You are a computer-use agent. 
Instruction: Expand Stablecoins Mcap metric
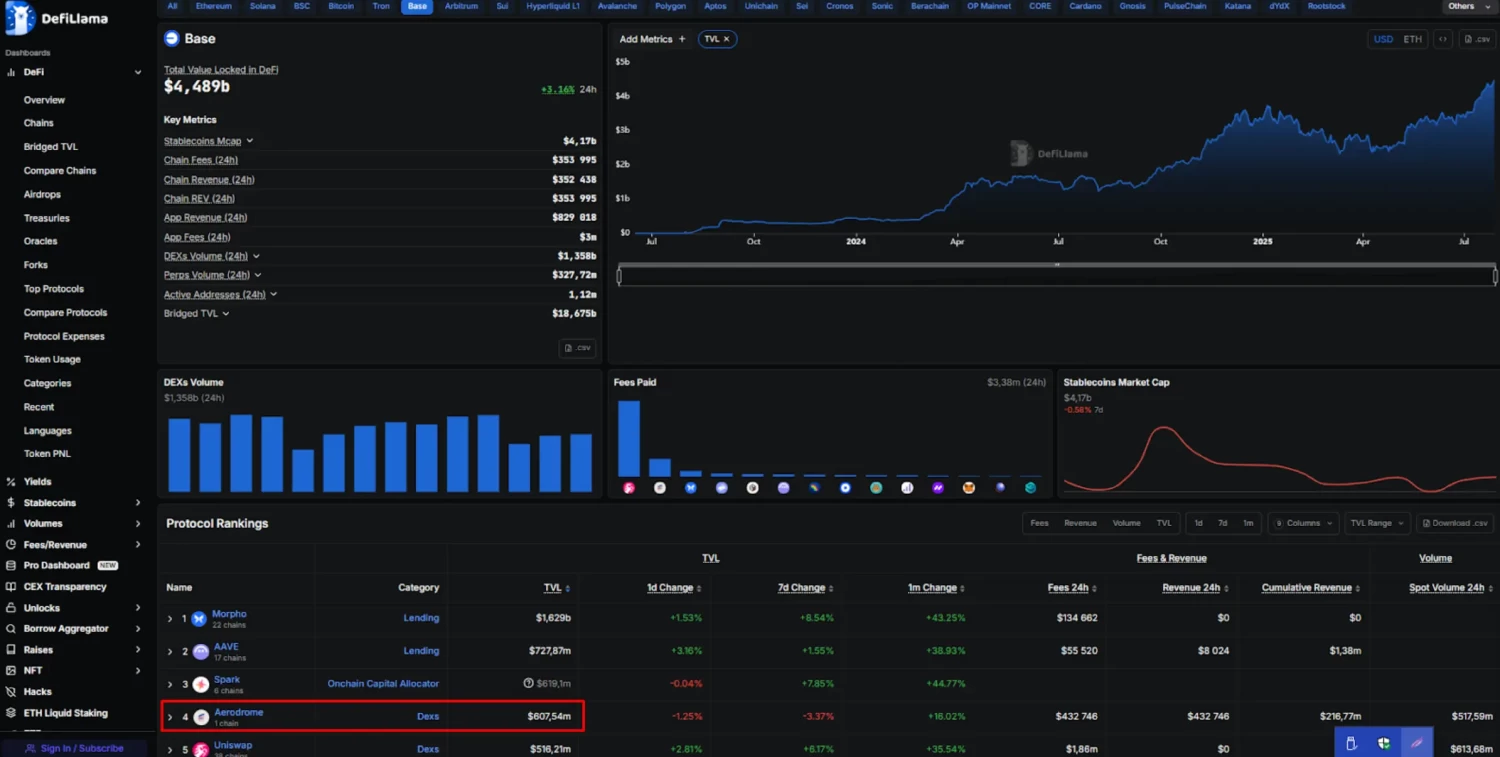[250, 141]
